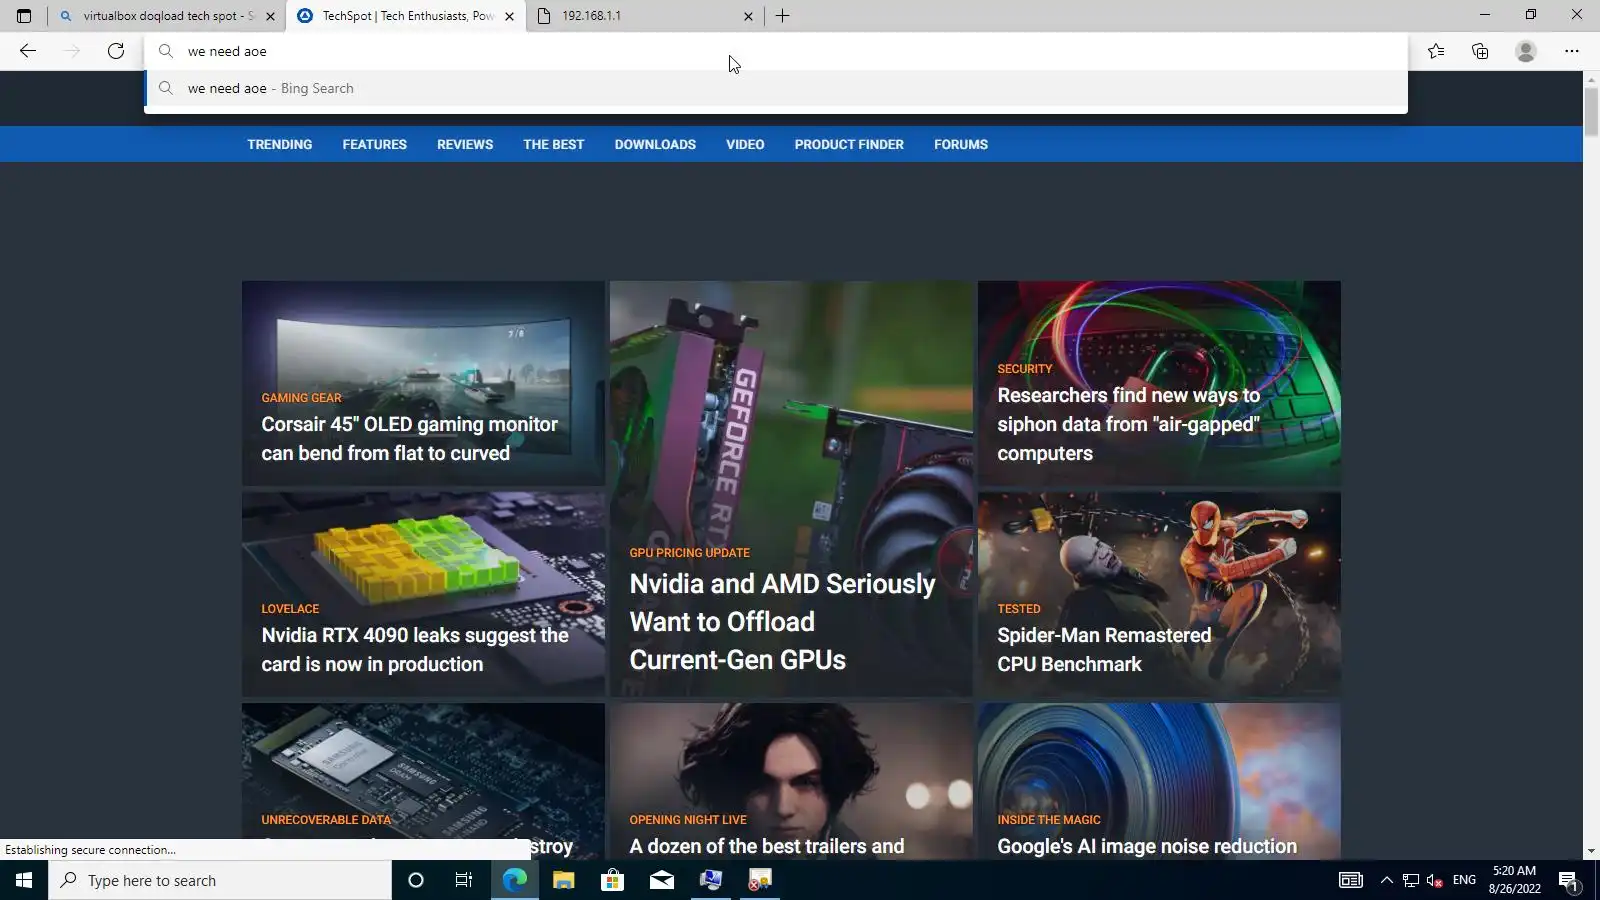This screenshot has width=1600, height=900.
Task: Click the address bar text field
Action: coord(776,51)
